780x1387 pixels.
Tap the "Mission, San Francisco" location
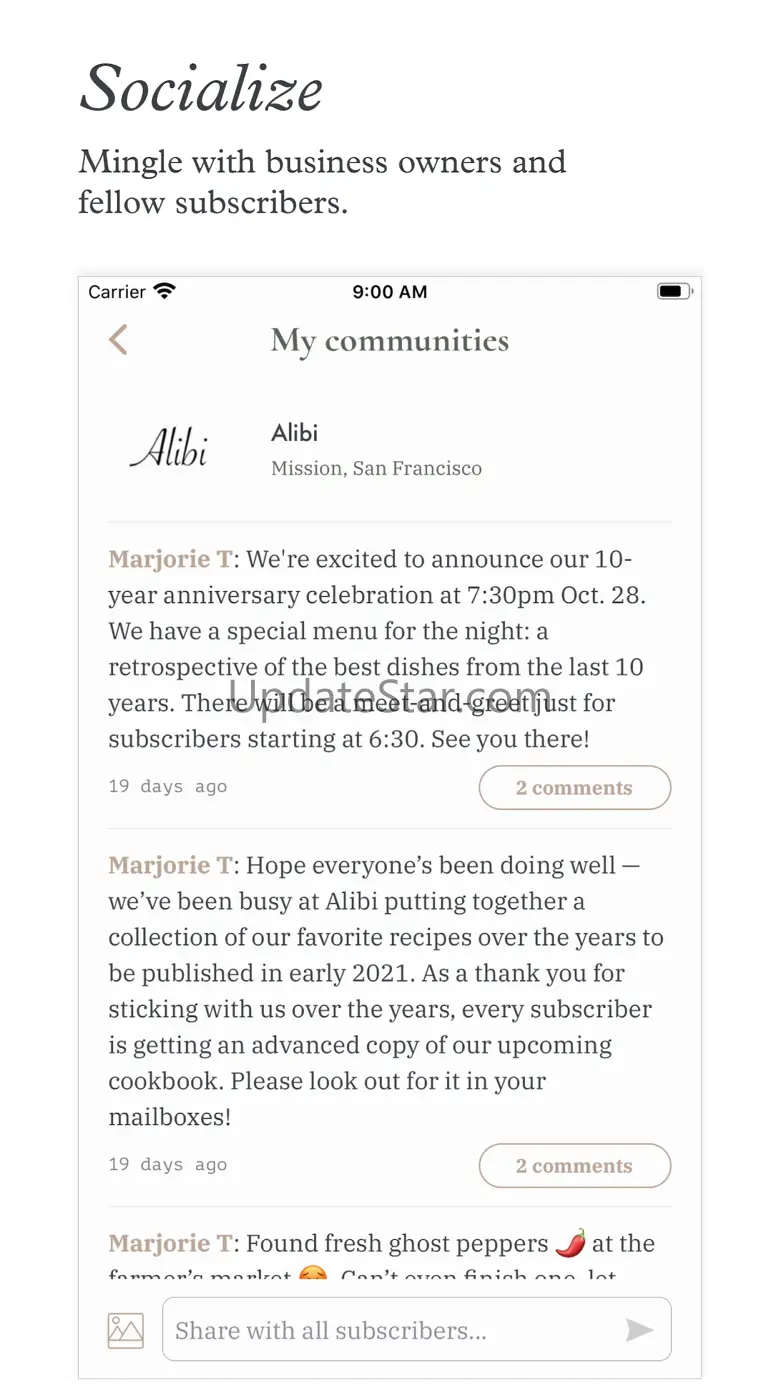tap(376, 468)
